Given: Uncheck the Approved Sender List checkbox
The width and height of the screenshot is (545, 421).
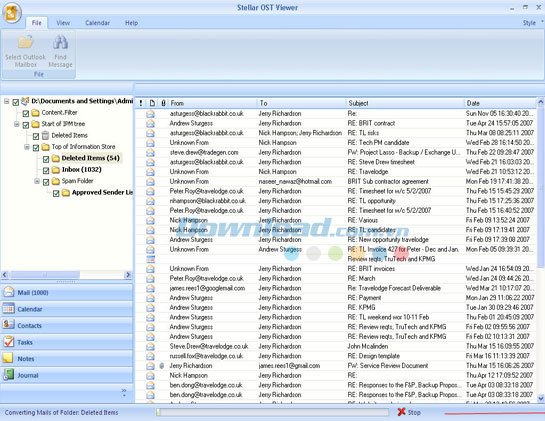Looking at the screenshot, I should (56, 194).
